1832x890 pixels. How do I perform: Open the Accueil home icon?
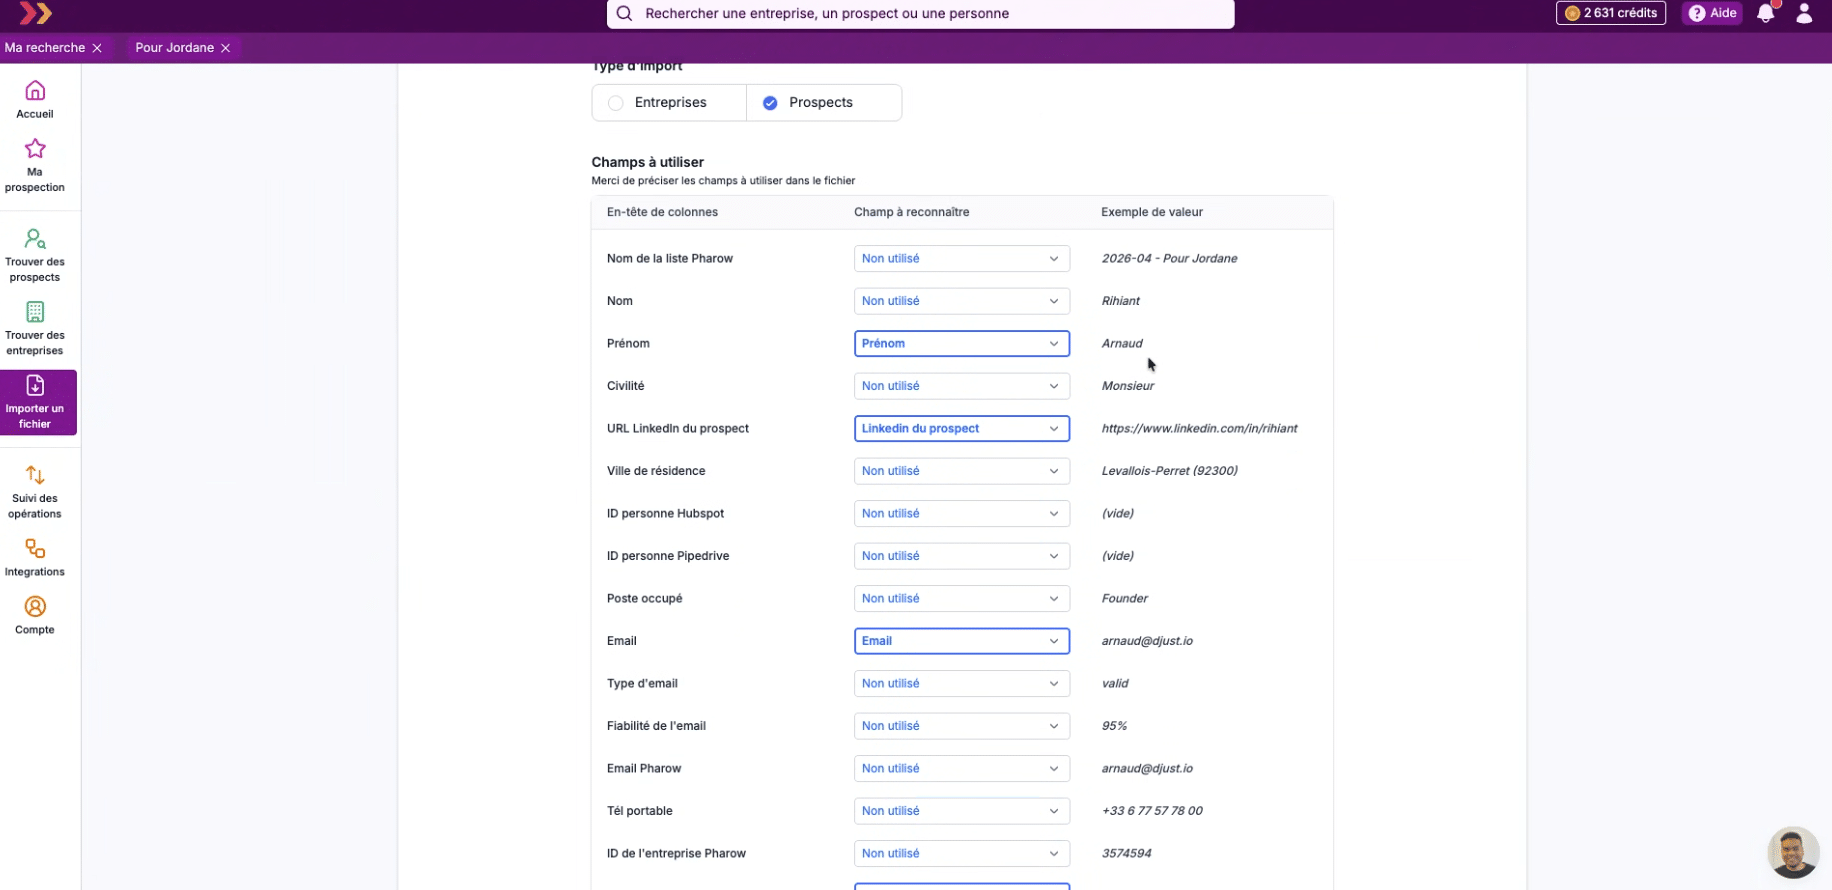[x=35, y=91]
